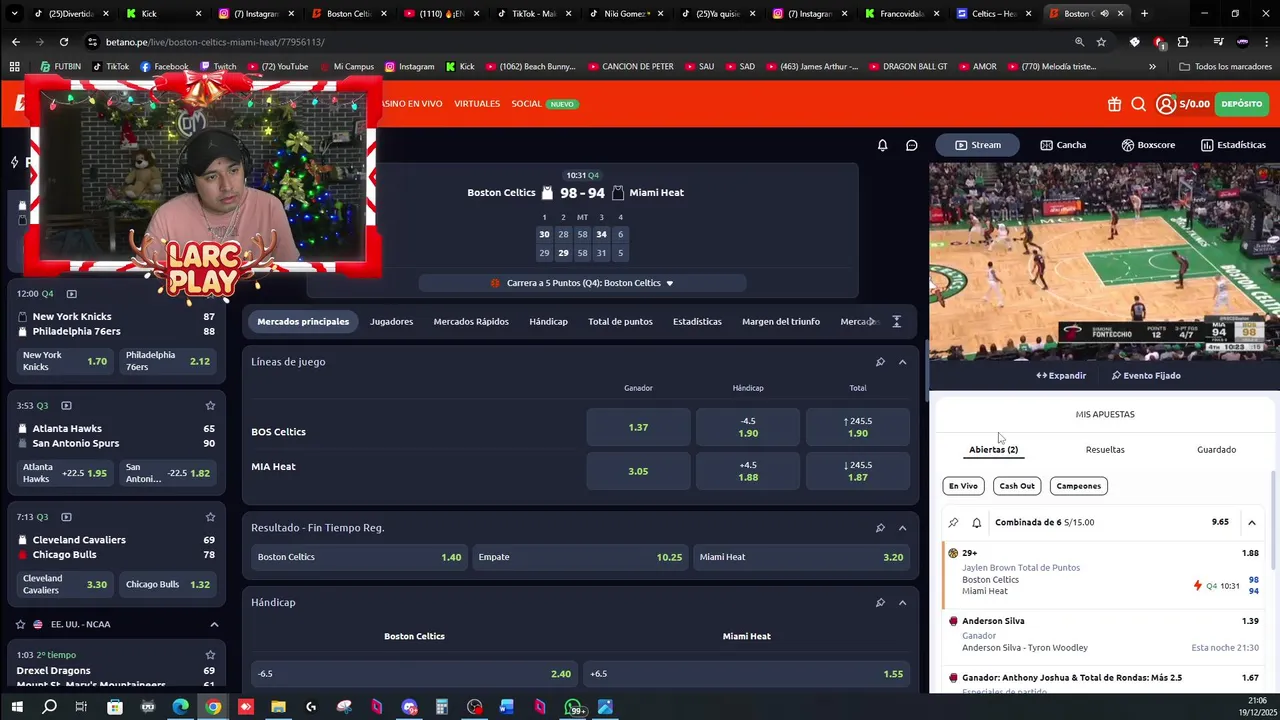Open File Explorer from the taskbar
The height and width of the screenshot is (720, 1280).
[x=278, y=707]
